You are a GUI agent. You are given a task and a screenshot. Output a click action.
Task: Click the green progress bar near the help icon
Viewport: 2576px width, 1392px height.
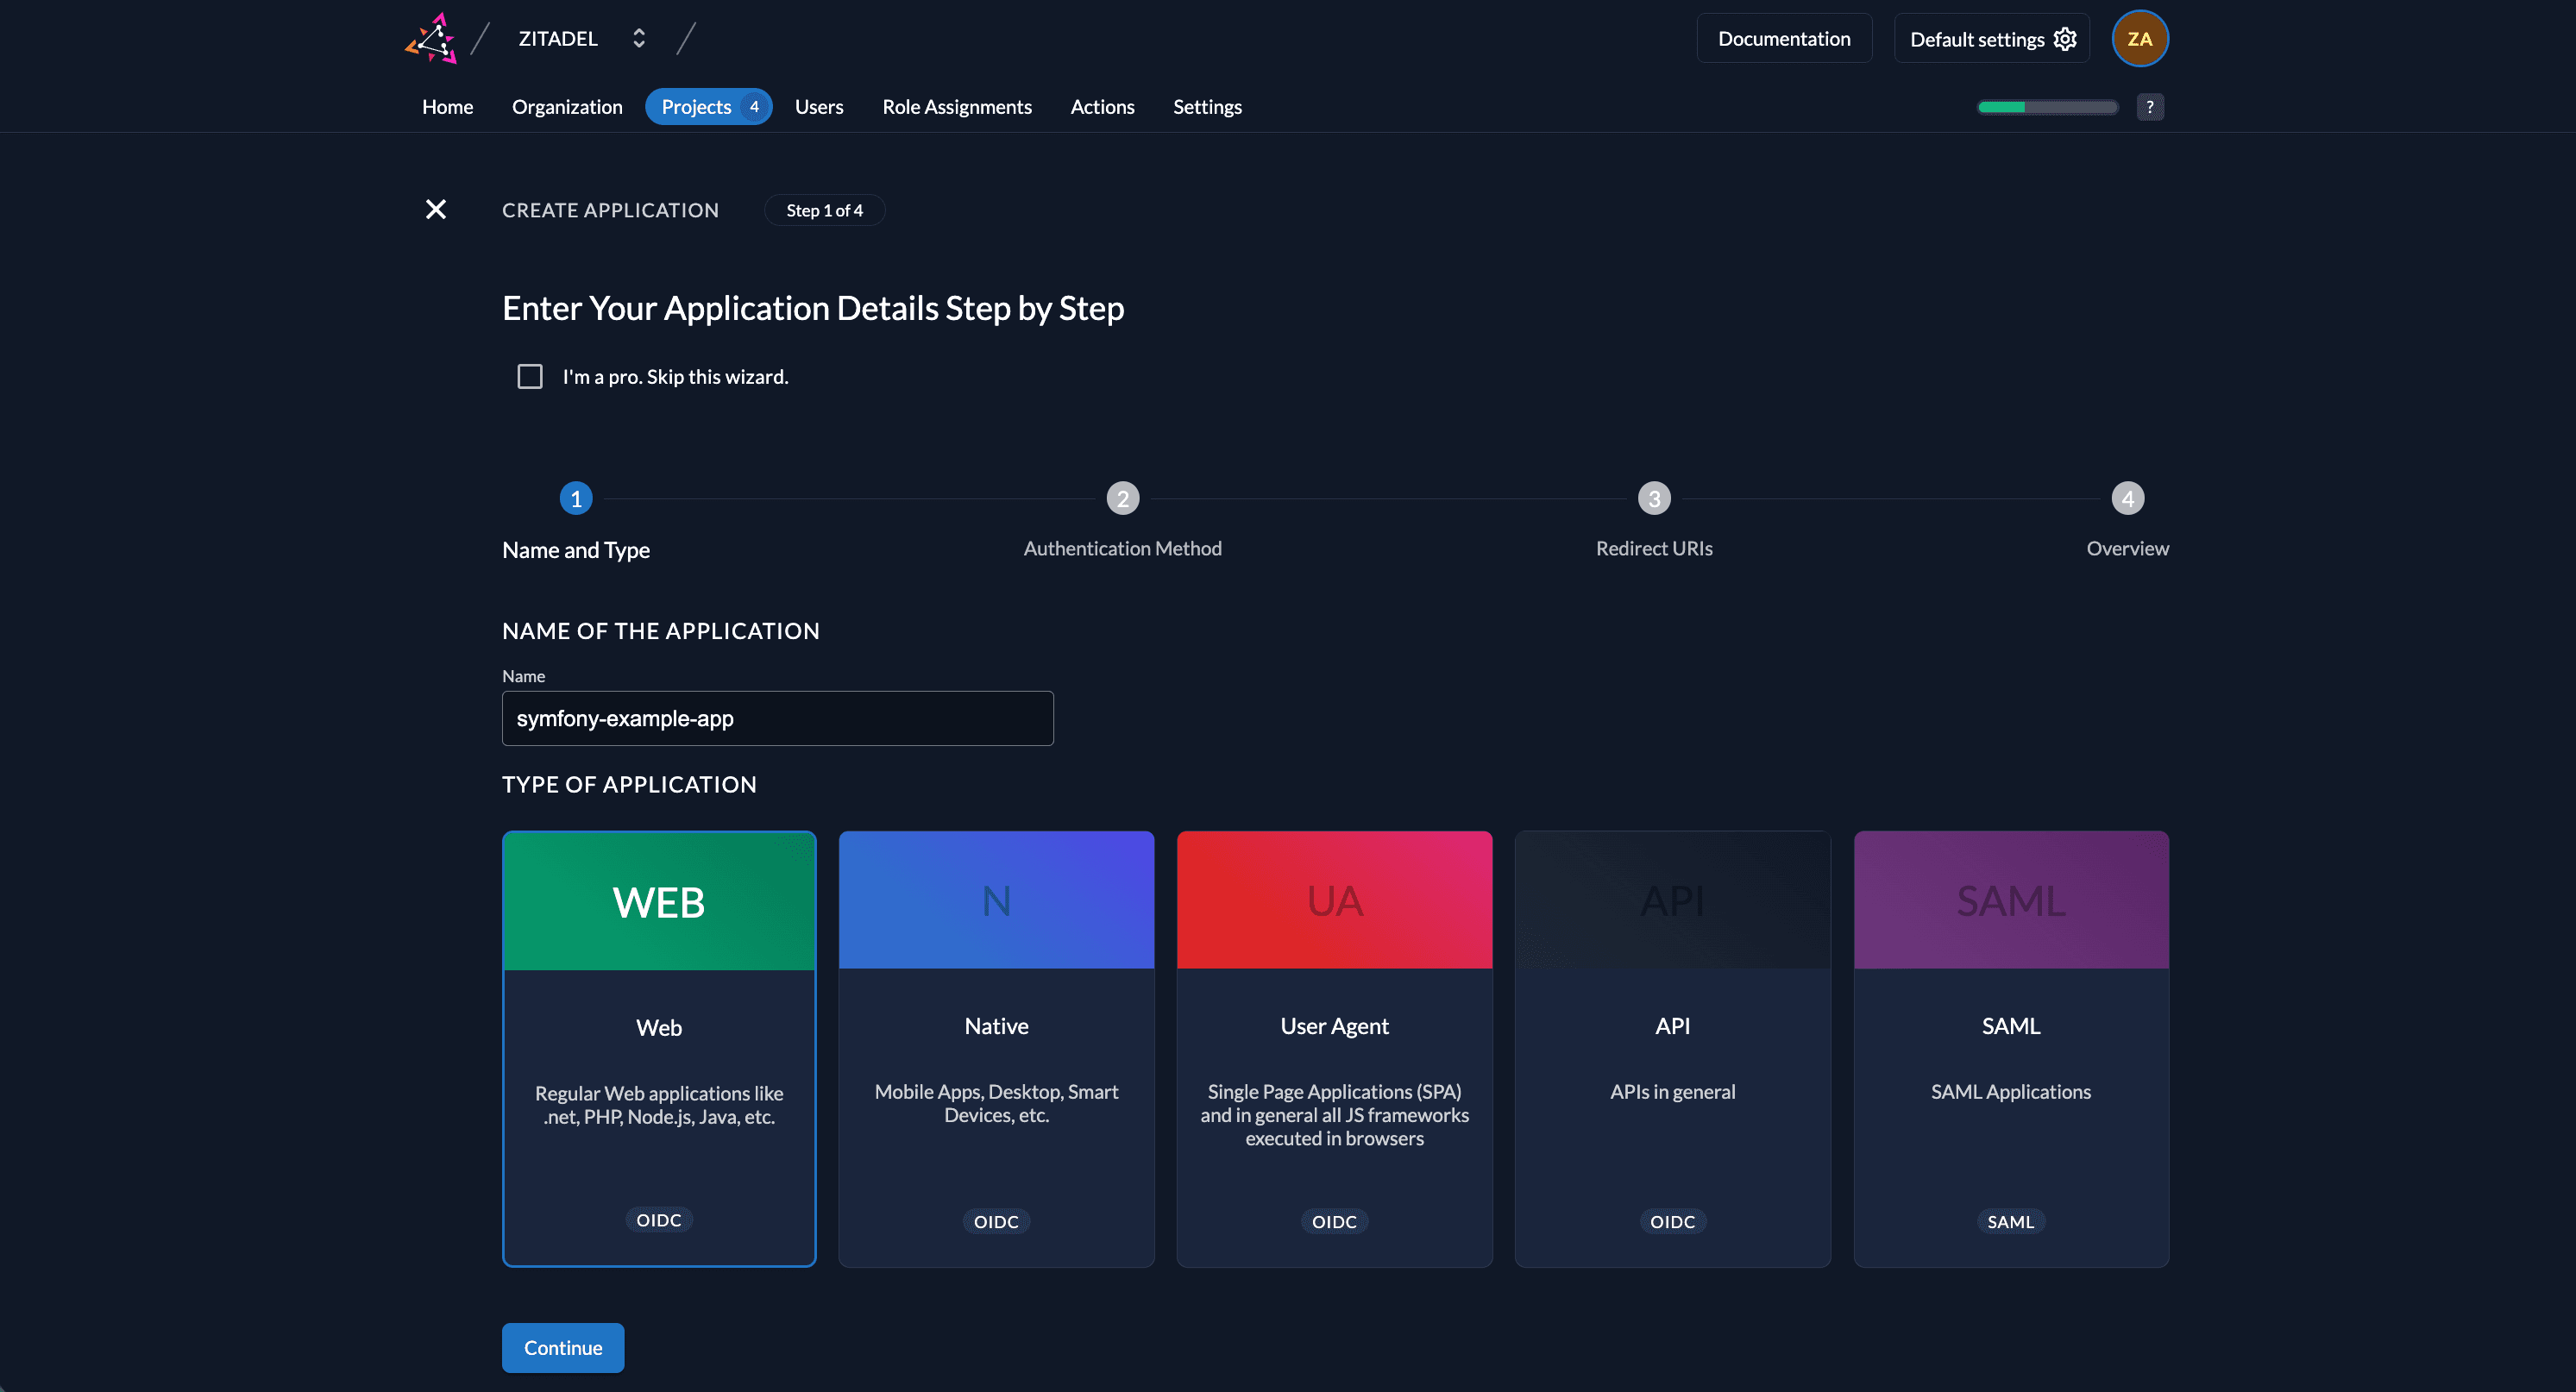(2046, 106)
